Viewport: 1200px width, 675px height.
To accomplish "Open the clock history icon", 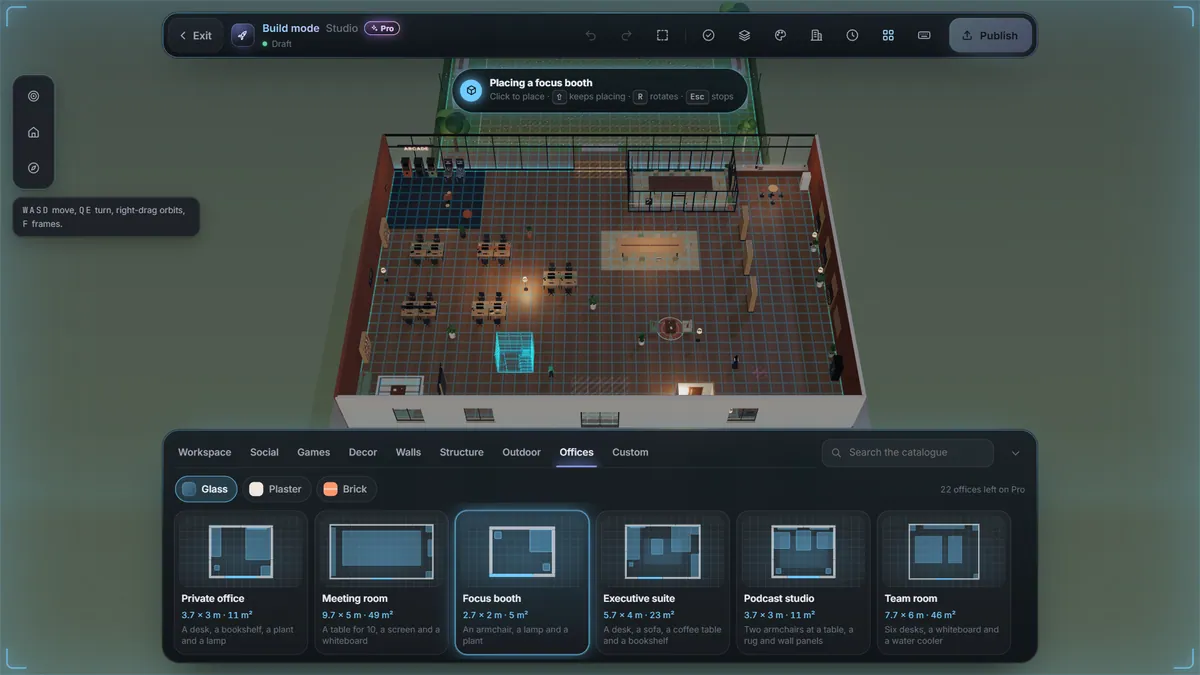I will click(x=852, y=35).
